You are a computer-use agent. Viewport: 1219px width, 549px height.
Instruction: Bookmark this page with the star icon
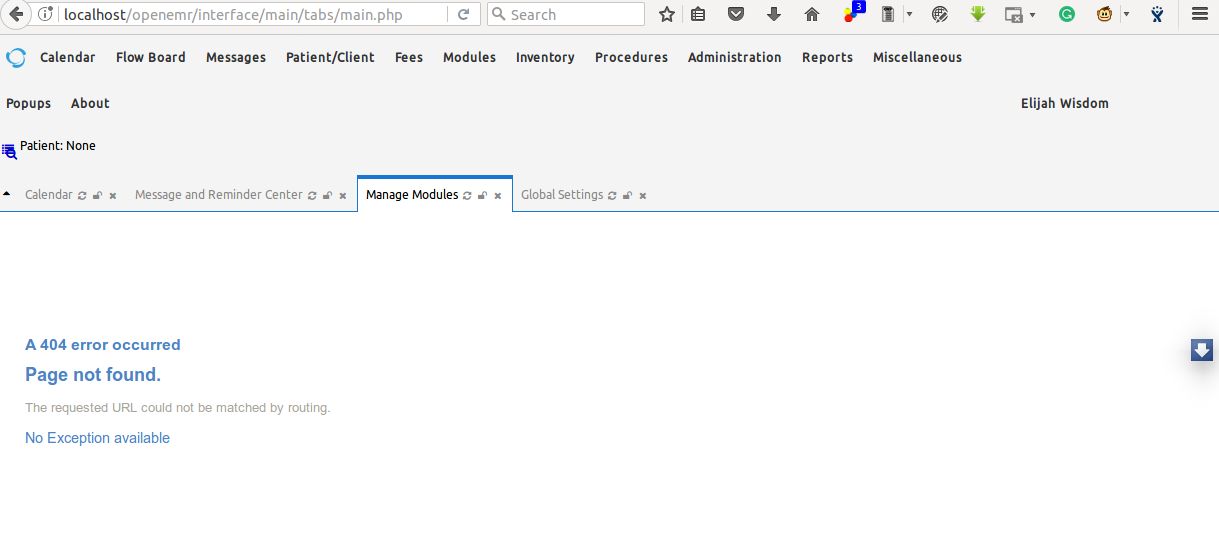tap(667, 14)
